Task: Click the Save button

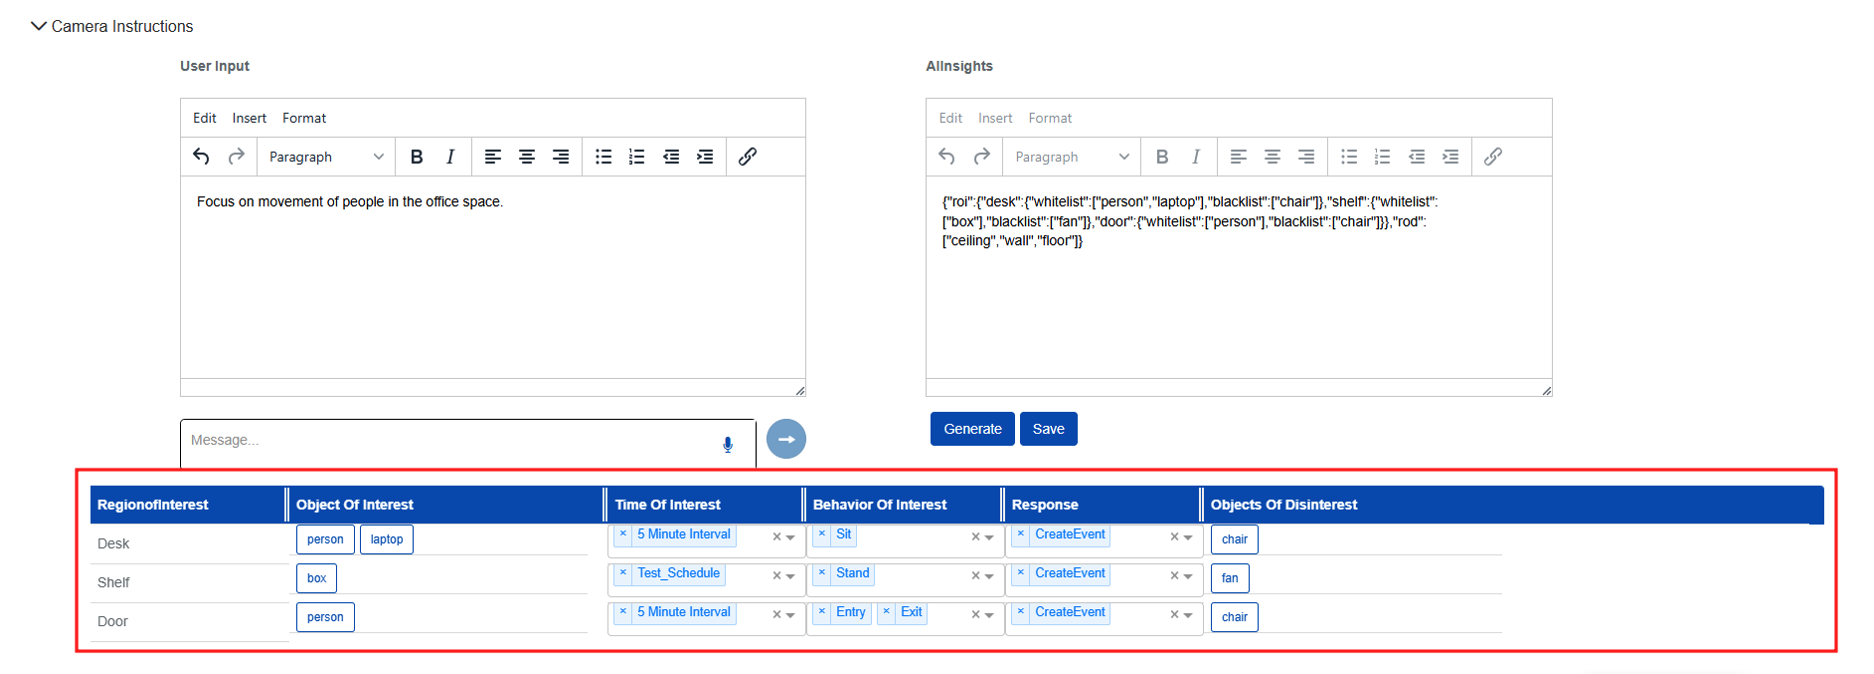Action: click(x=1048, y=429)
